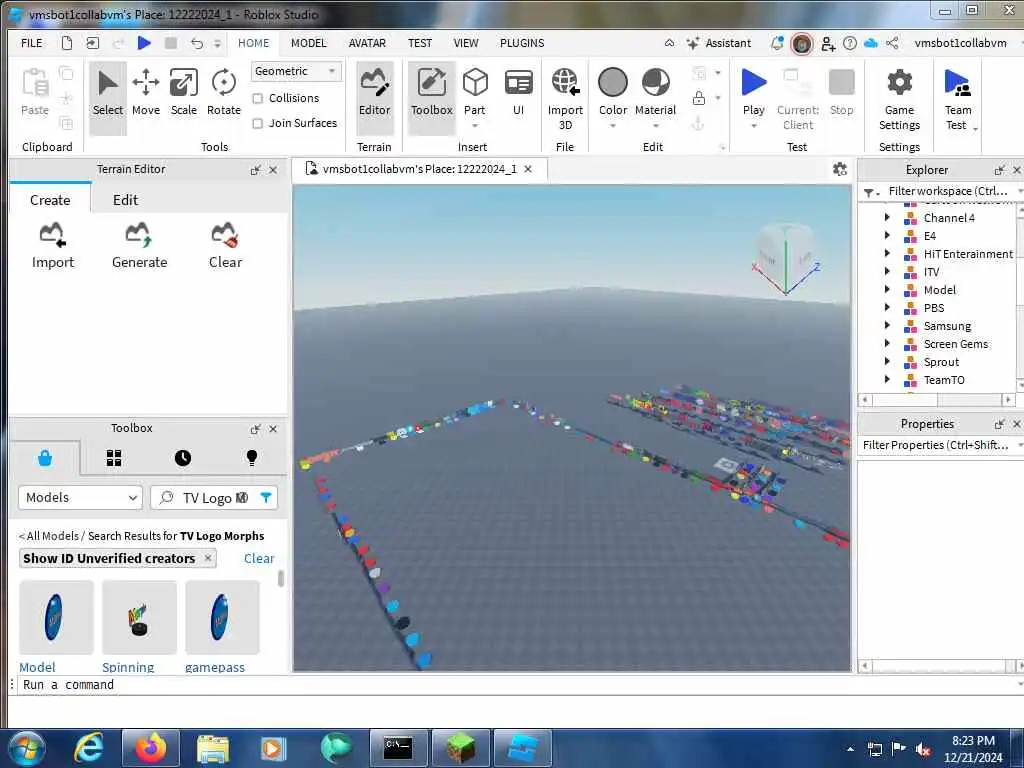1024x768 pixels.
Task: Switch to the TEST ribbon tab
Action: point(420,43)
